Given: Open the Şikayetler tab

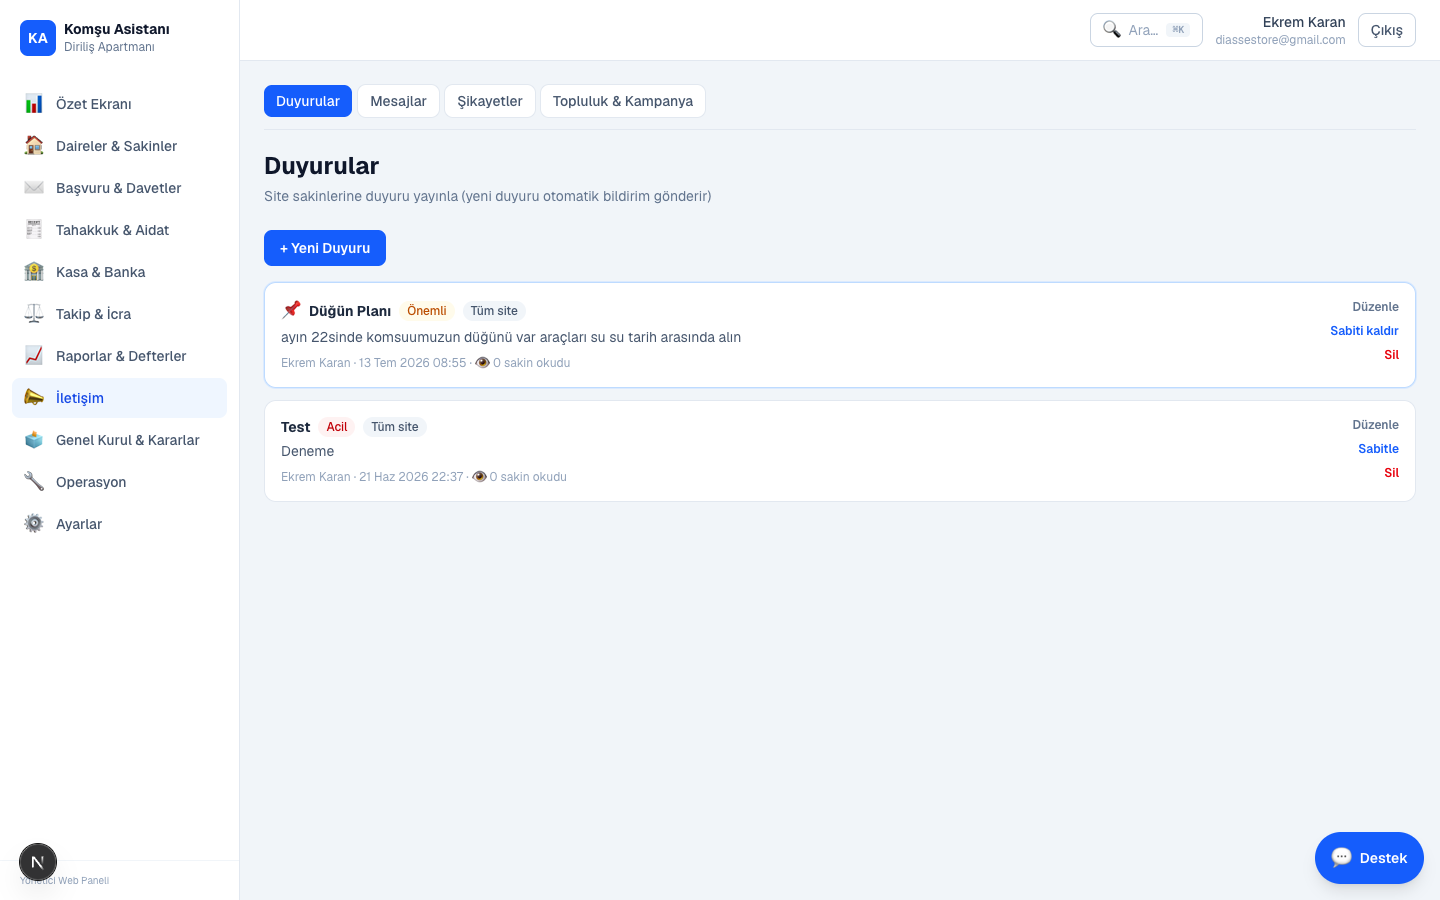Looking at the screenshot, I should tap(490, 101).
